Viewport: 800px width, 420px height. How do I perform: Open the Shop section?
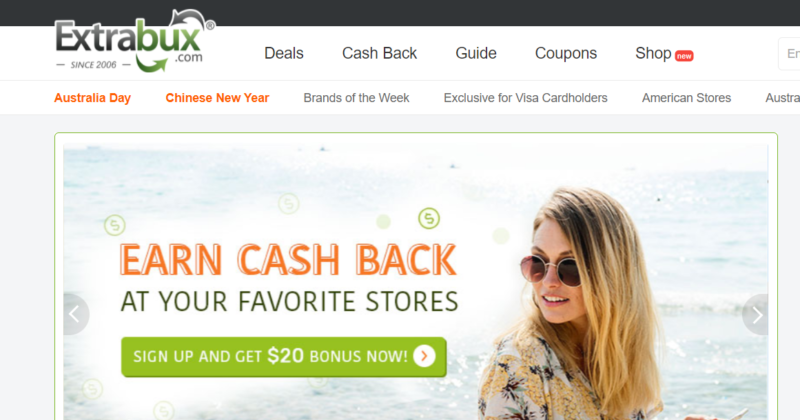[x=653, y=53]
